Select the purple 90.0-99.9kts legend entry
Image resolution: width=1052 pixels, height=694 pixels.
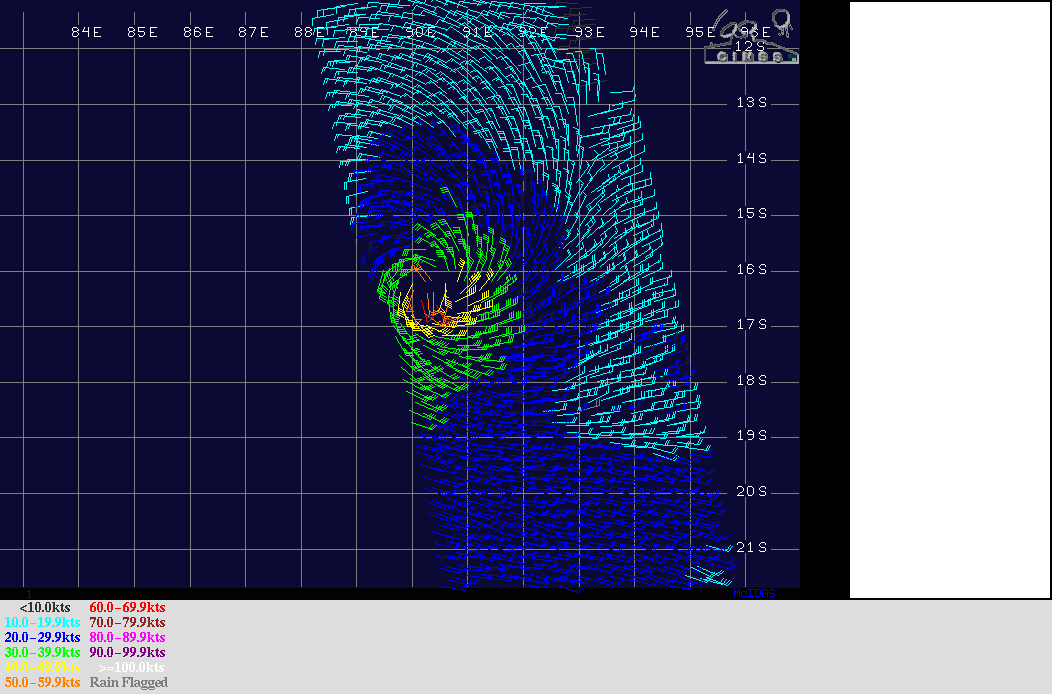(x=127, y=652)
